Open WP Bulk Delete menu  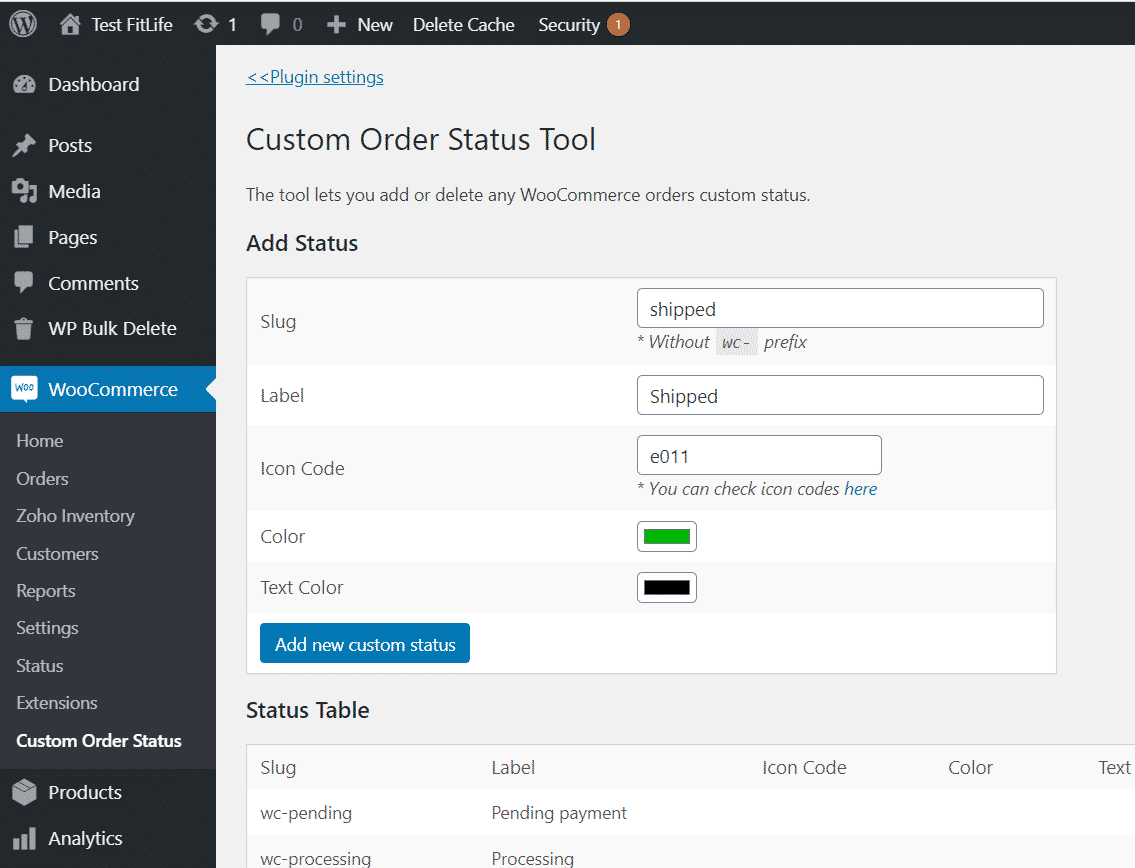(x=112, y=329)
